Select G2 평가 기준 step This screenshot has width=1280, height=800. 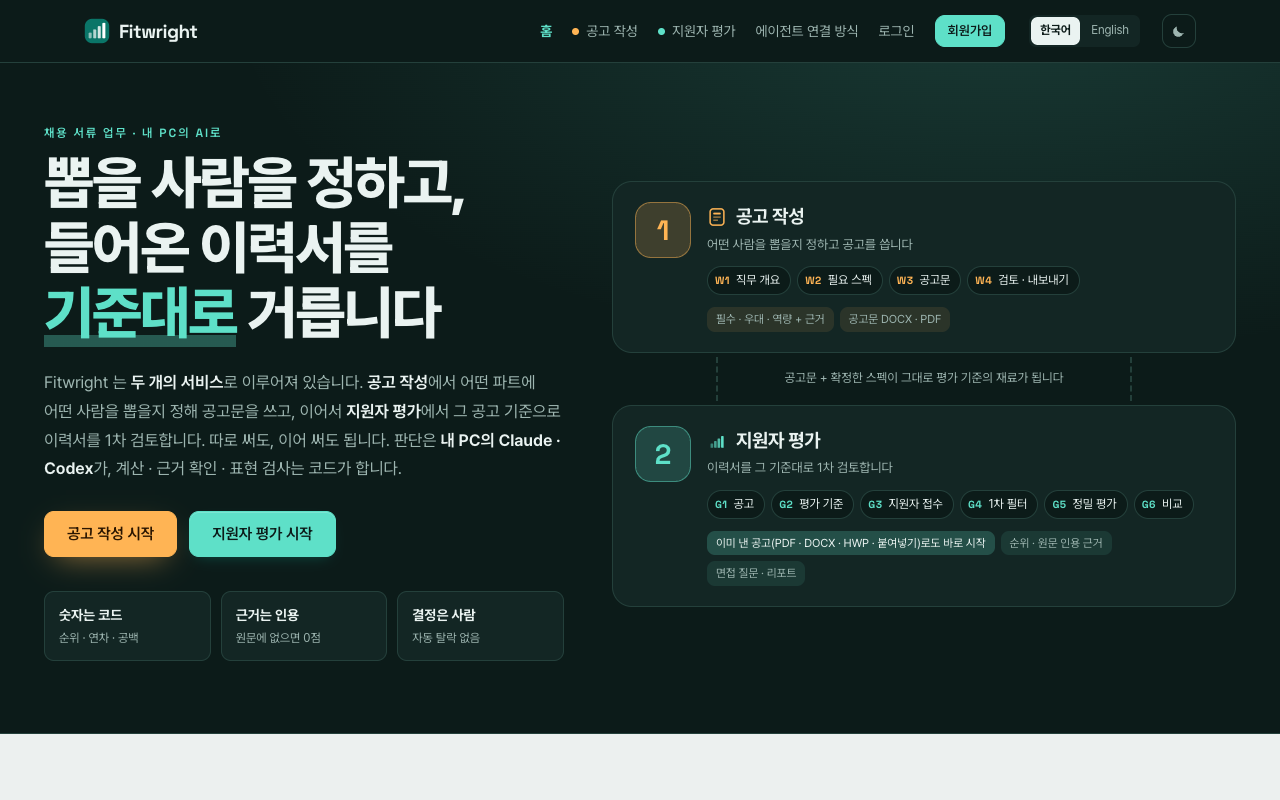pyautogui.click(x=812, y=505)
